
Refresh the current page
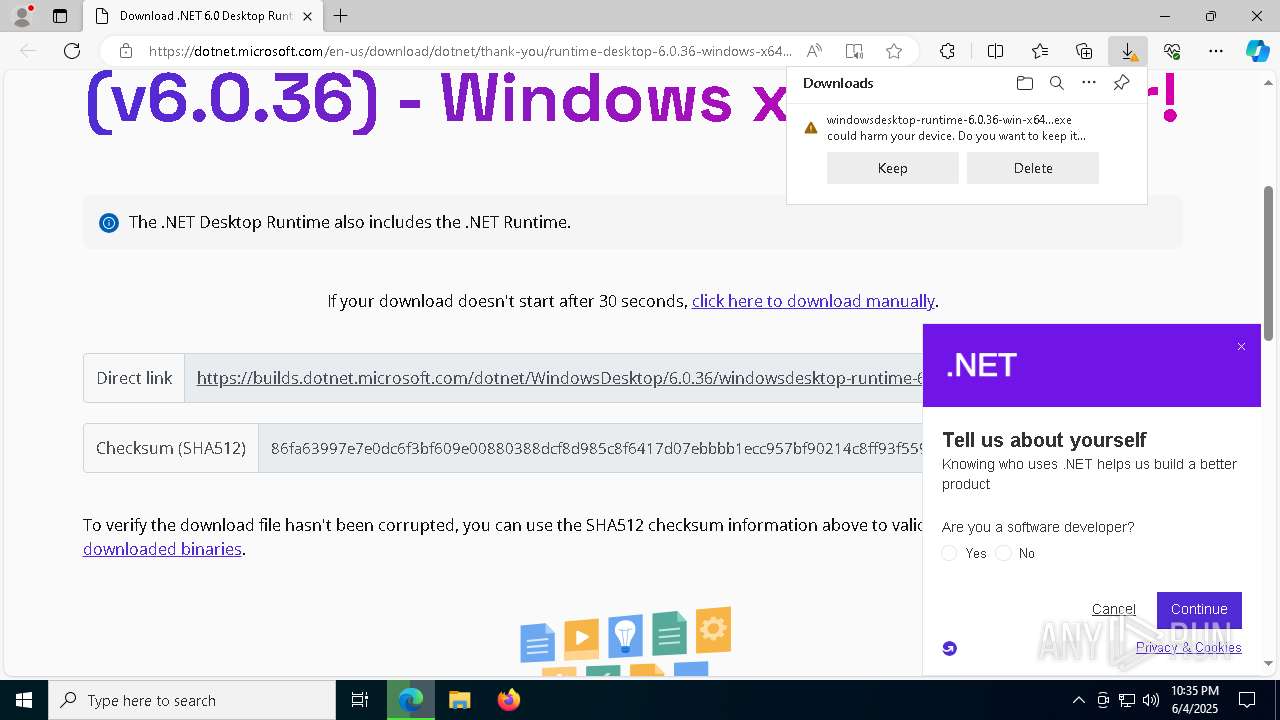[x=72, y=51]
